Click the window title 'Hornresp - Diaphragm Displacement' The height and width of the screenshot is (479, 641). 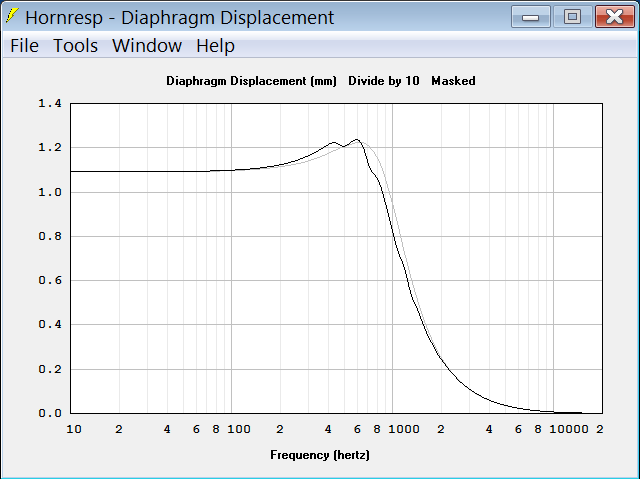tap(179, 18)
